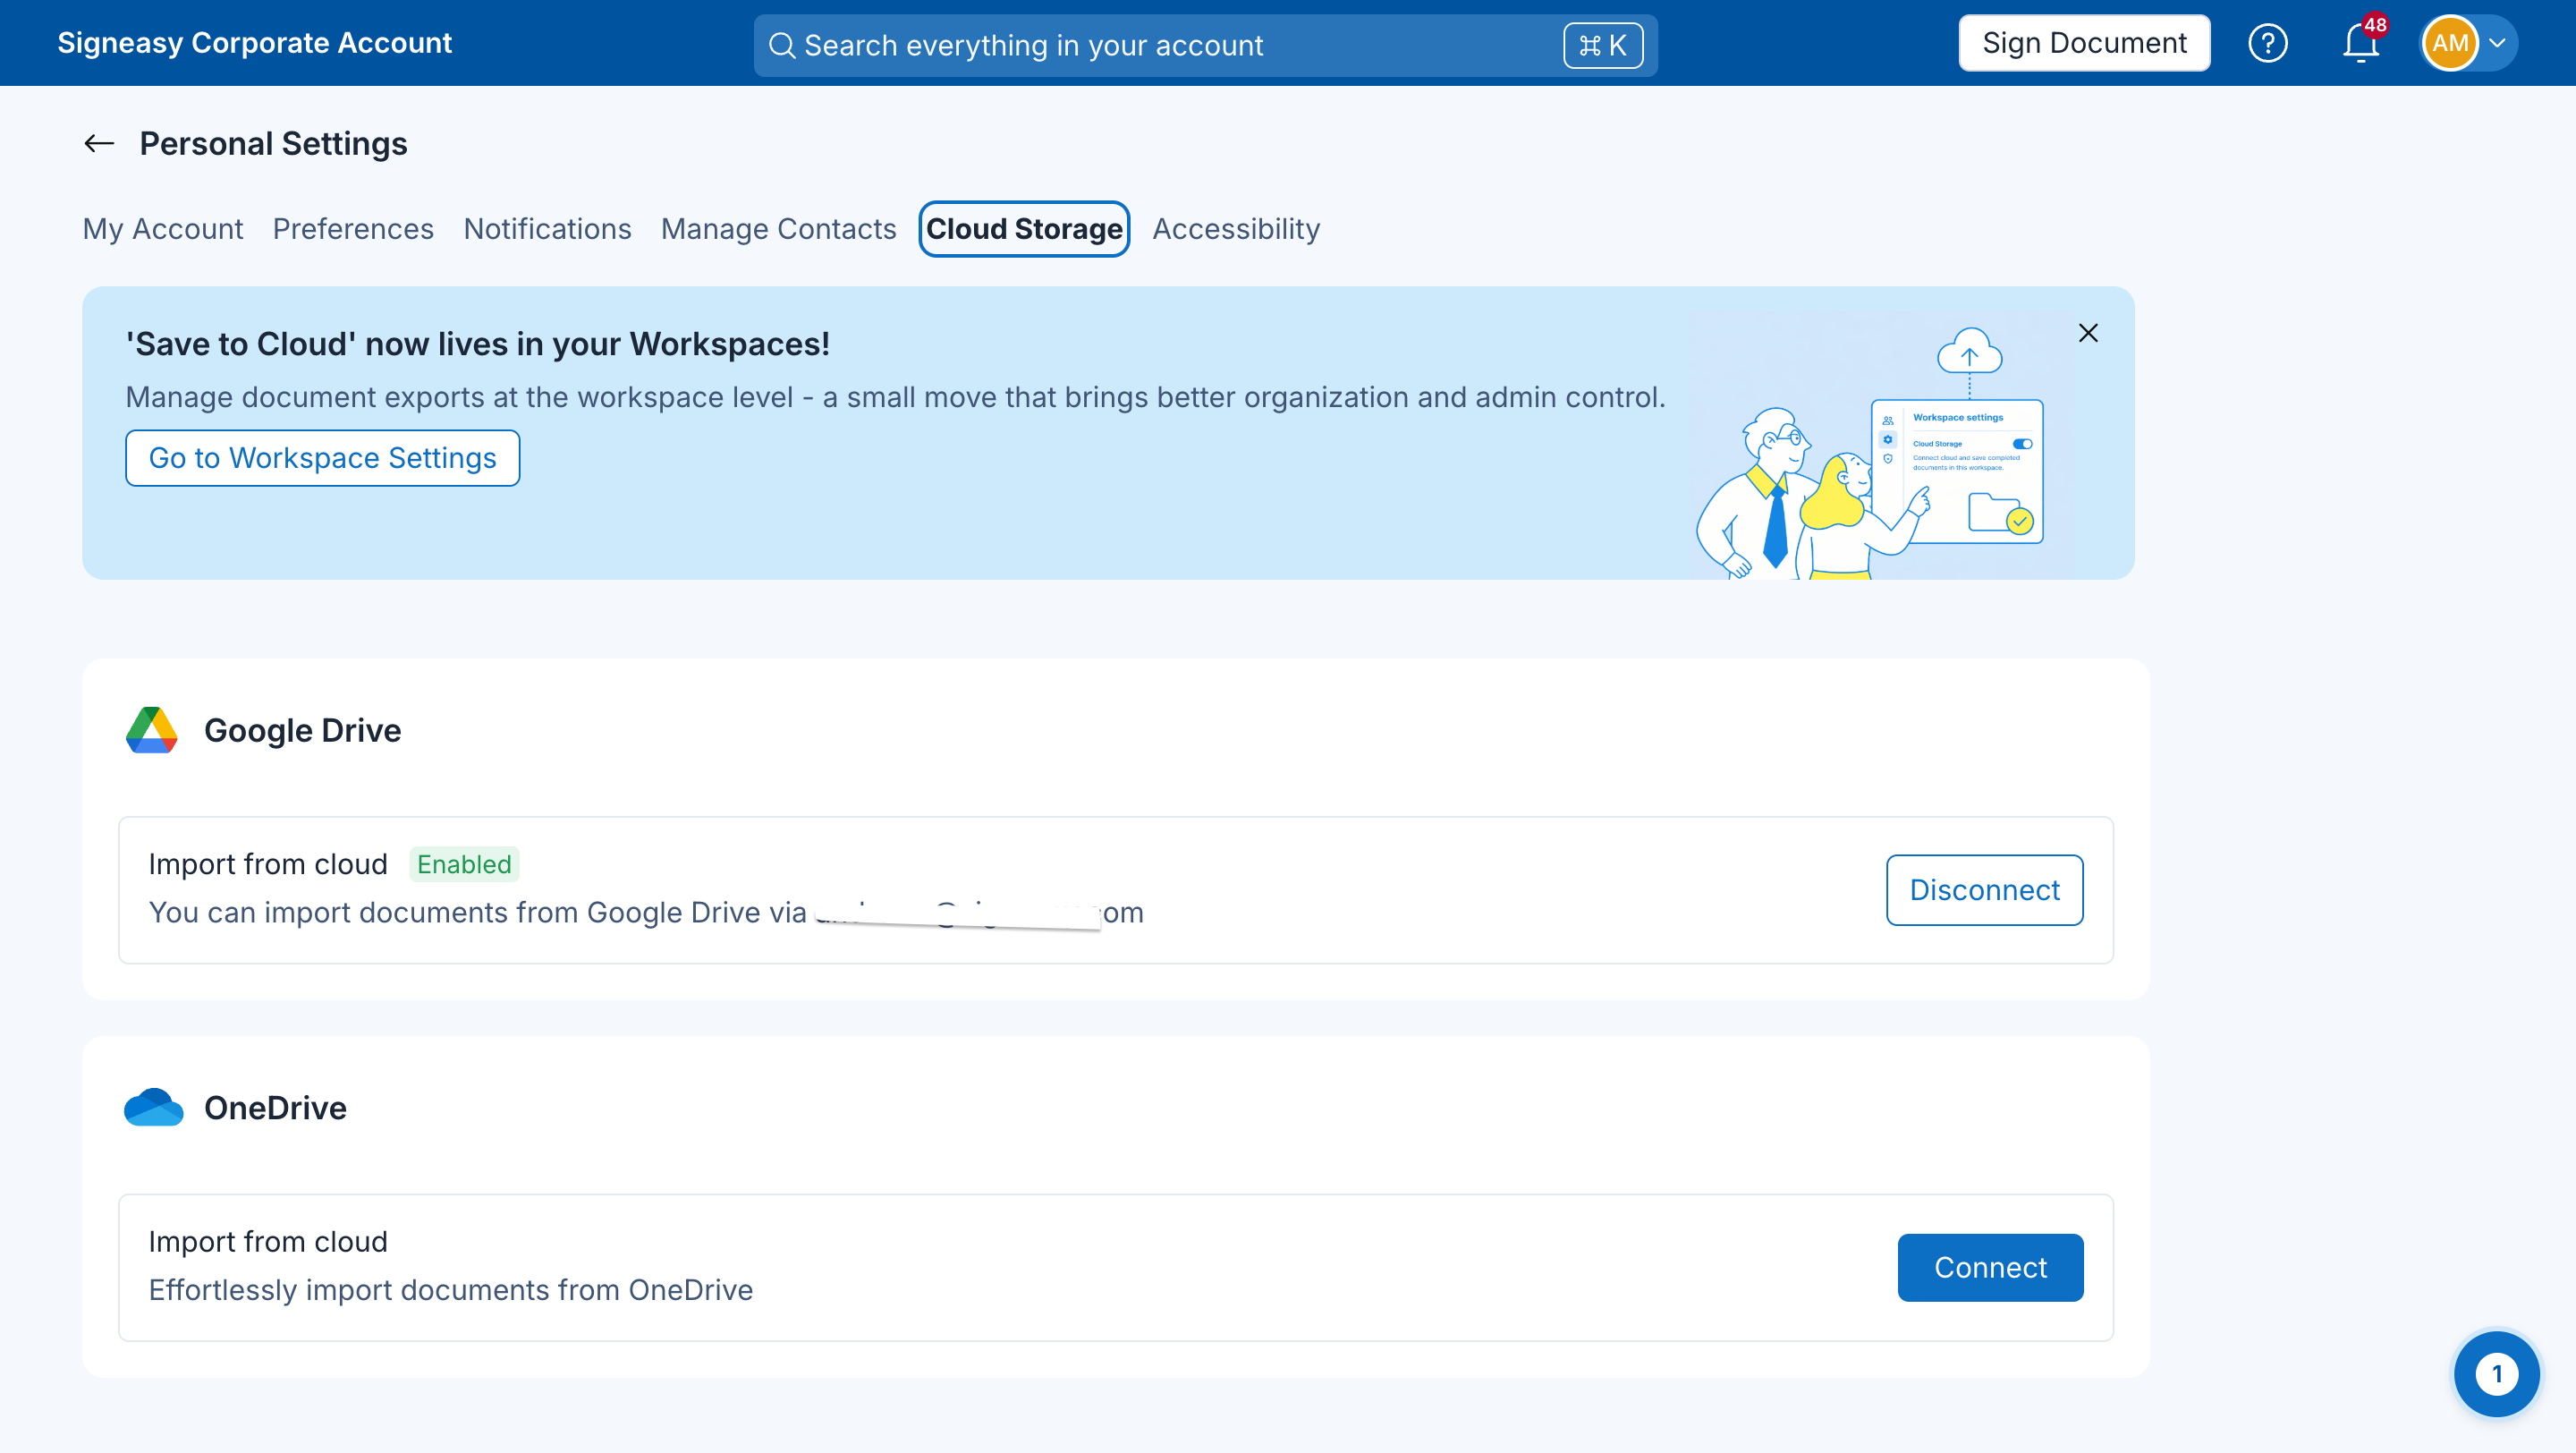2576x1453 pixels.
Task: Connect OneDrive for import
Action: (1990, 1267)
